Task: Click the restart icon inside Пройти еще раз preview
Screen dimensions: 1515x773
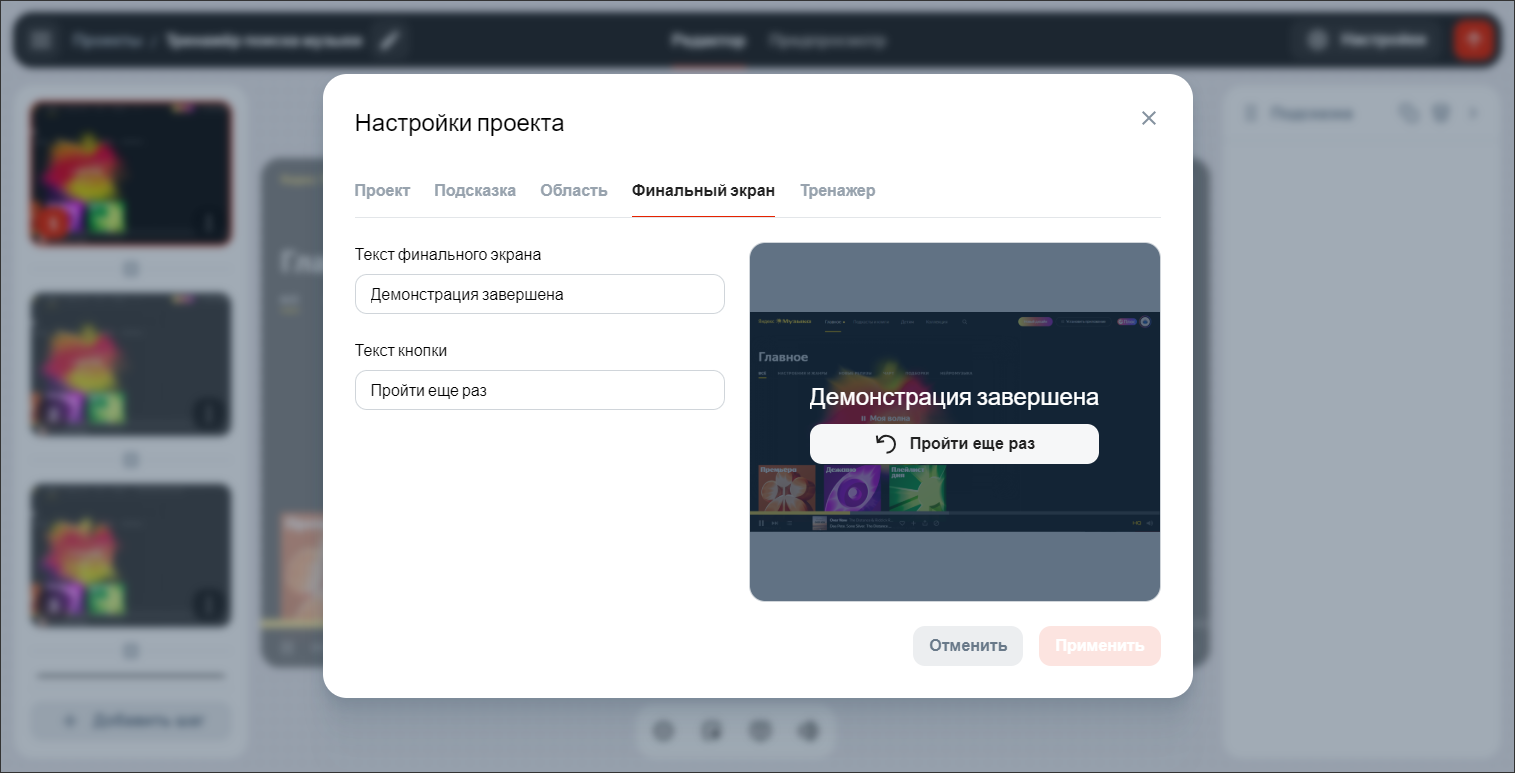Action: tap(886, 443)
